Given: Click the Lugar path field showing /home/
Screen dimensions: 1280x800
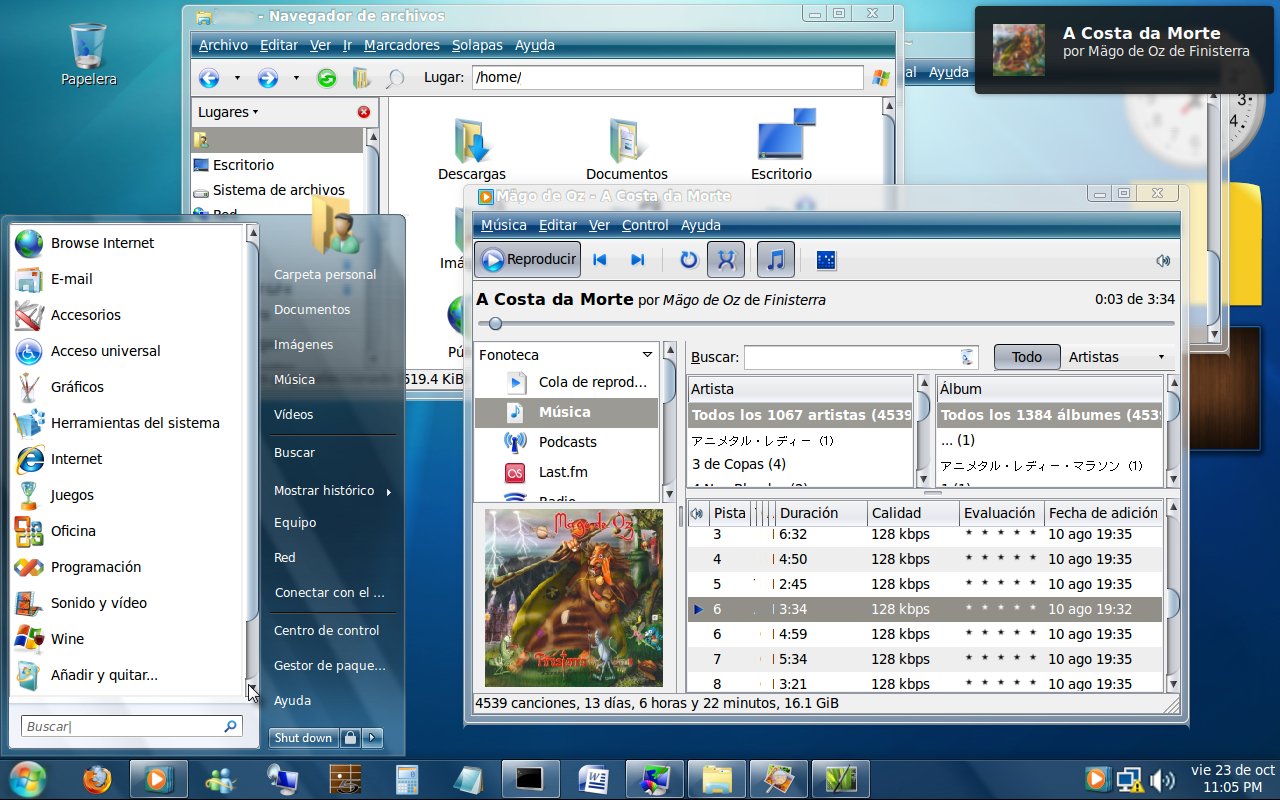Looking at the screenshot, I should point(667,78).
